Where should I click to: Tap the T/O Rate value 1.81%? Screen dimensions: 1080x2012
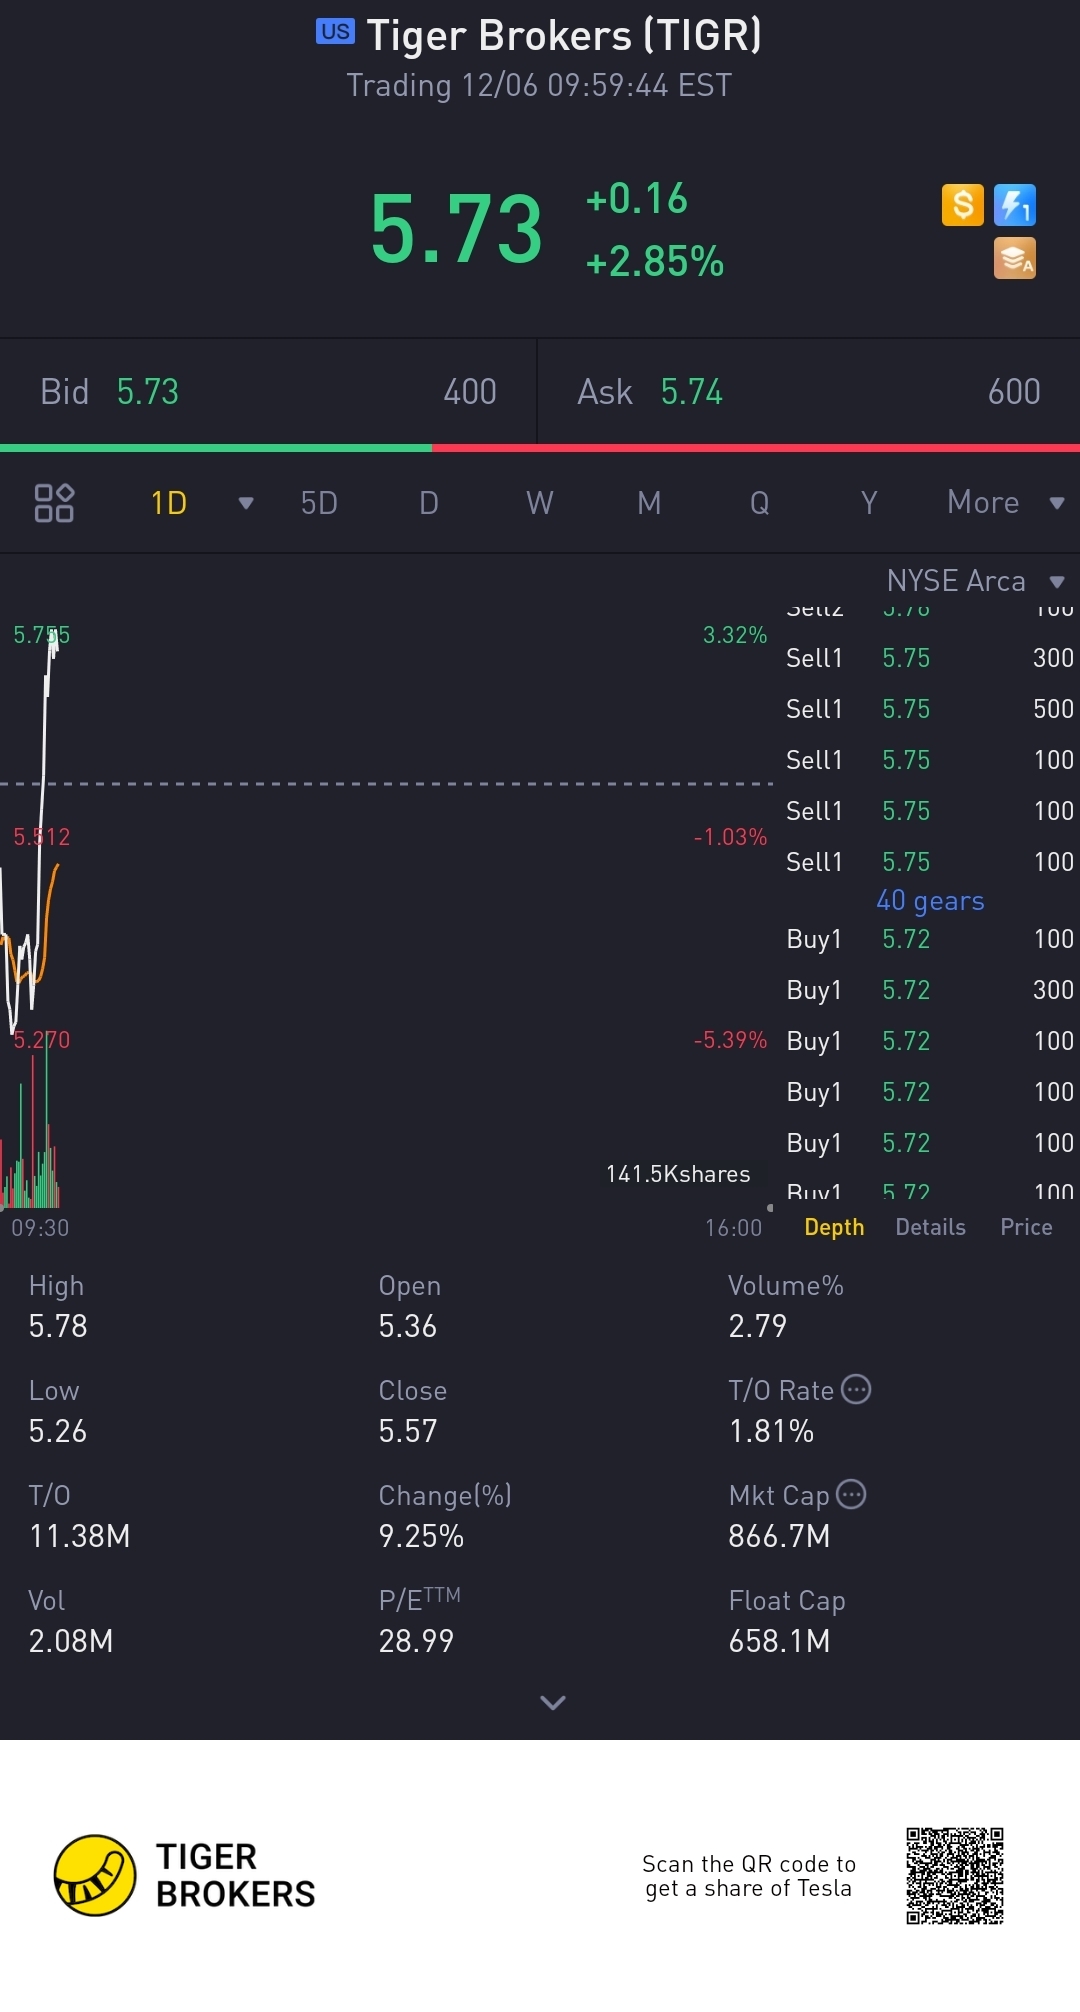tap(771, 1431)
